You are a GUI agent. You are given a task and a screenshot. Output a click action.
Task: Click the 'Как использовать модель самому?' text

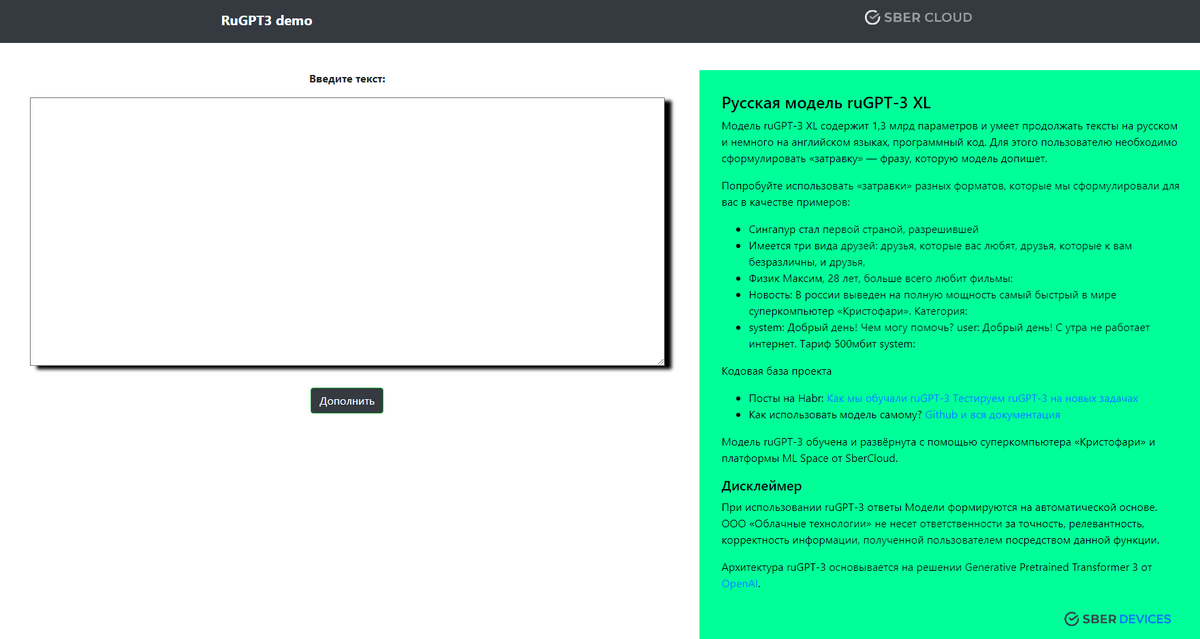tap(835, 414)
